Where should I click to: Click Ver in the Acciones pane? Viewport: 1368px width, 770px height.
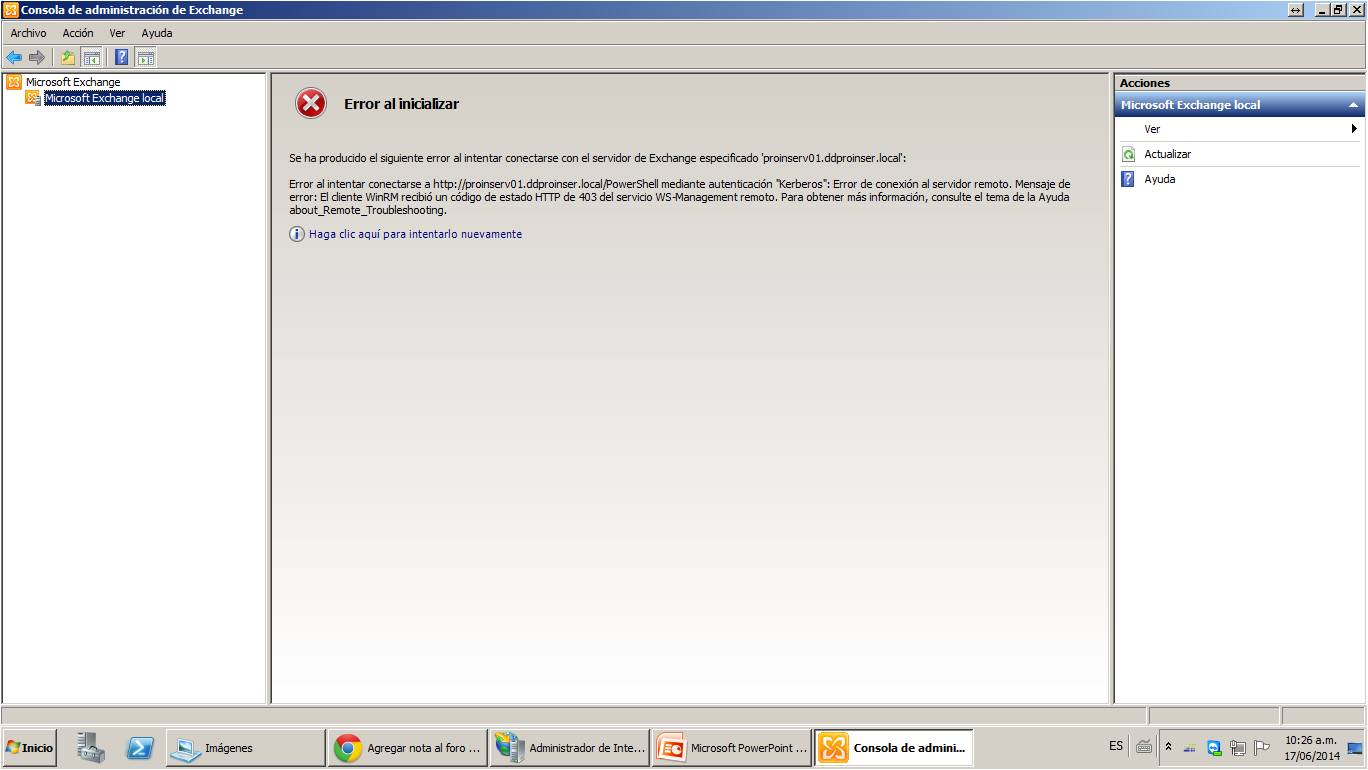(1152, 129)
